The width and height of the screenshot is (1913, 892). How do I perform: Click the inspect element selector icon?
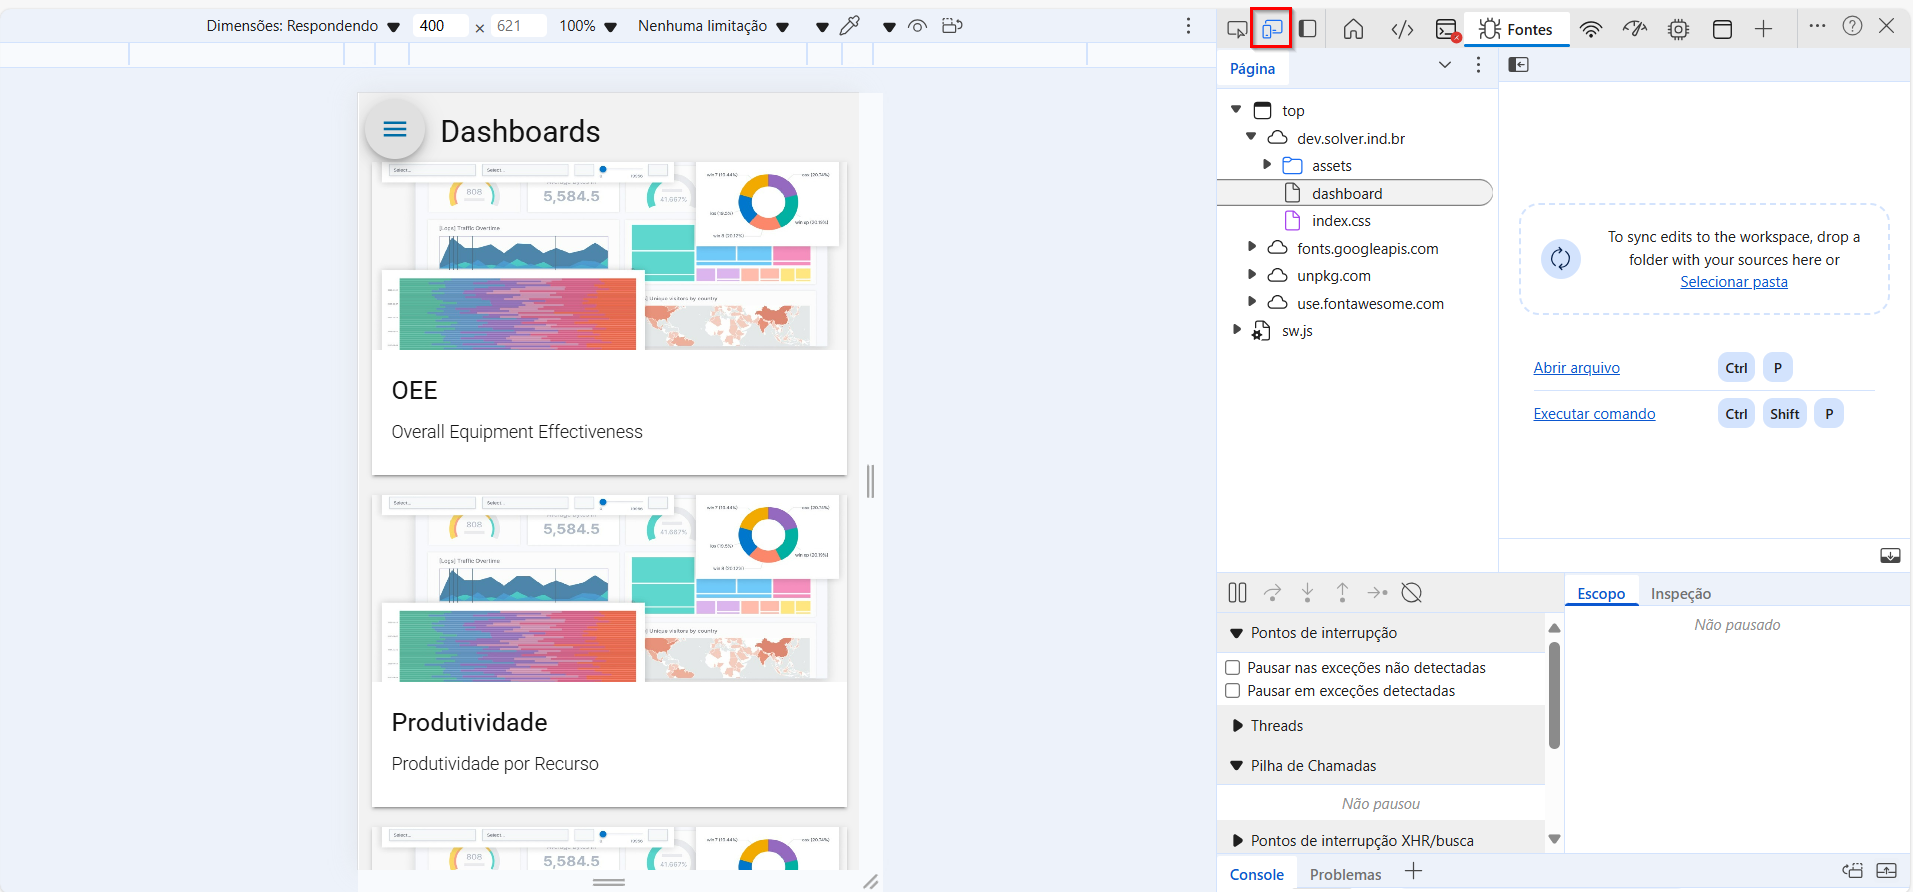click(1237, 29)
